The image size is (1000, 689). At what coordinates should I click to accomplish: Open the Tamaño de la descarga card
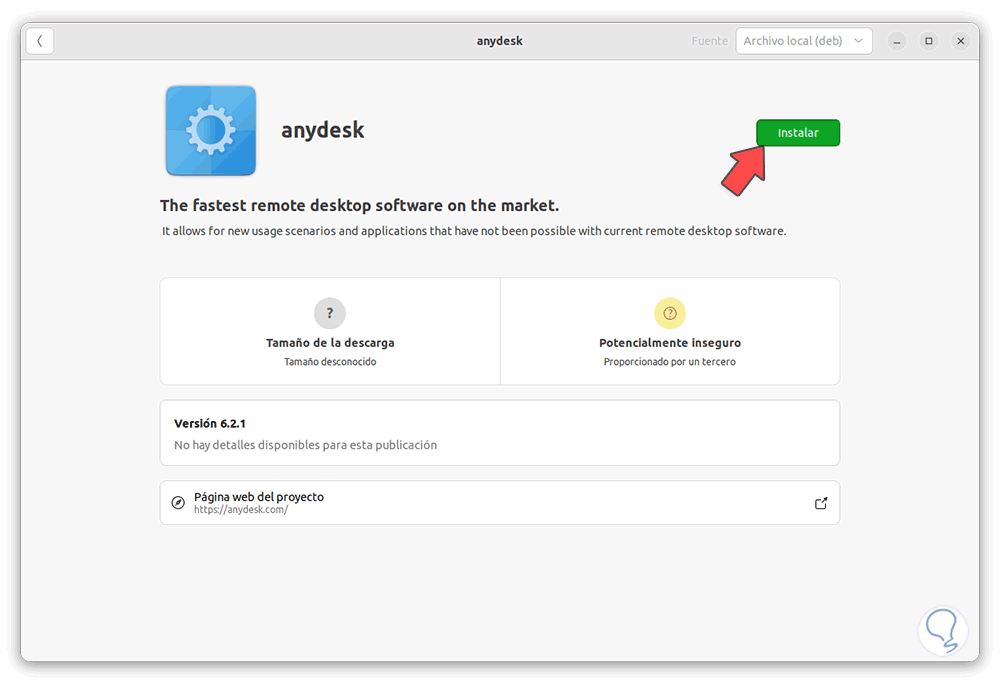coord(330,331)
